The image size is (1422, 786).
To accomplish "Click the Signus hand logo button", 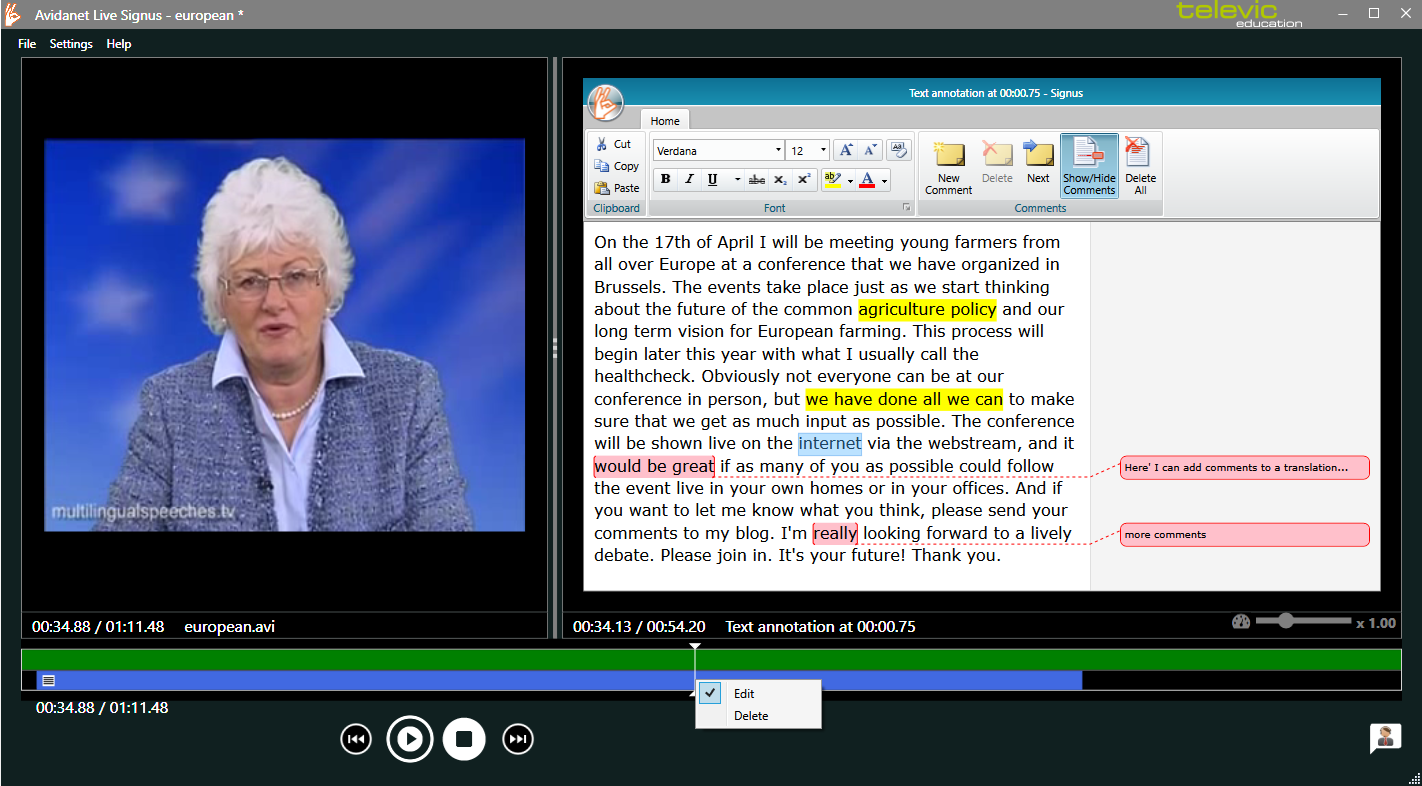I will 605,102.
